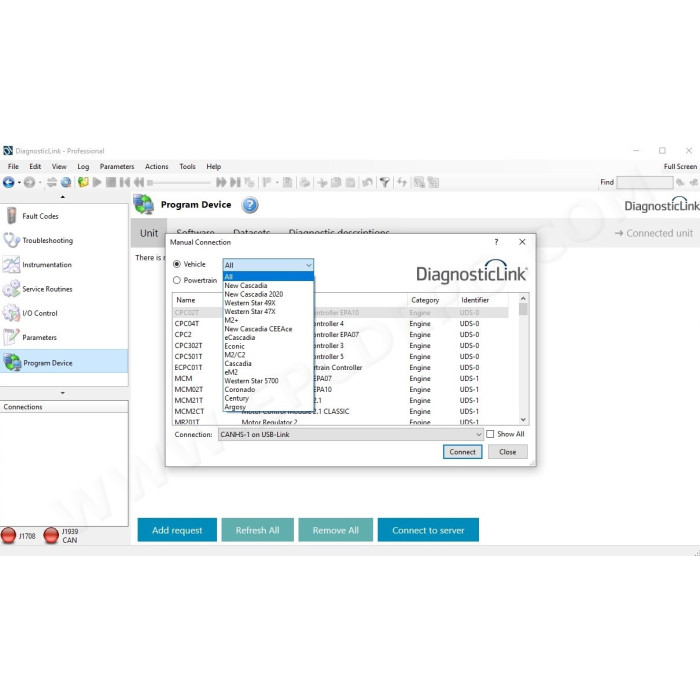Screen dimensions: 700x700
Task: Open the File menu
Action: pyautogui.click(x=13, y=167)
